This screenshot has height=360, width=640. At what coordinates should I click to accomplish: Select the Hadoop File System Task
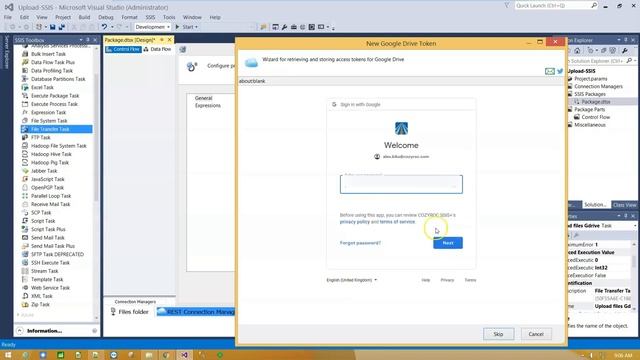tap(58, 146)
